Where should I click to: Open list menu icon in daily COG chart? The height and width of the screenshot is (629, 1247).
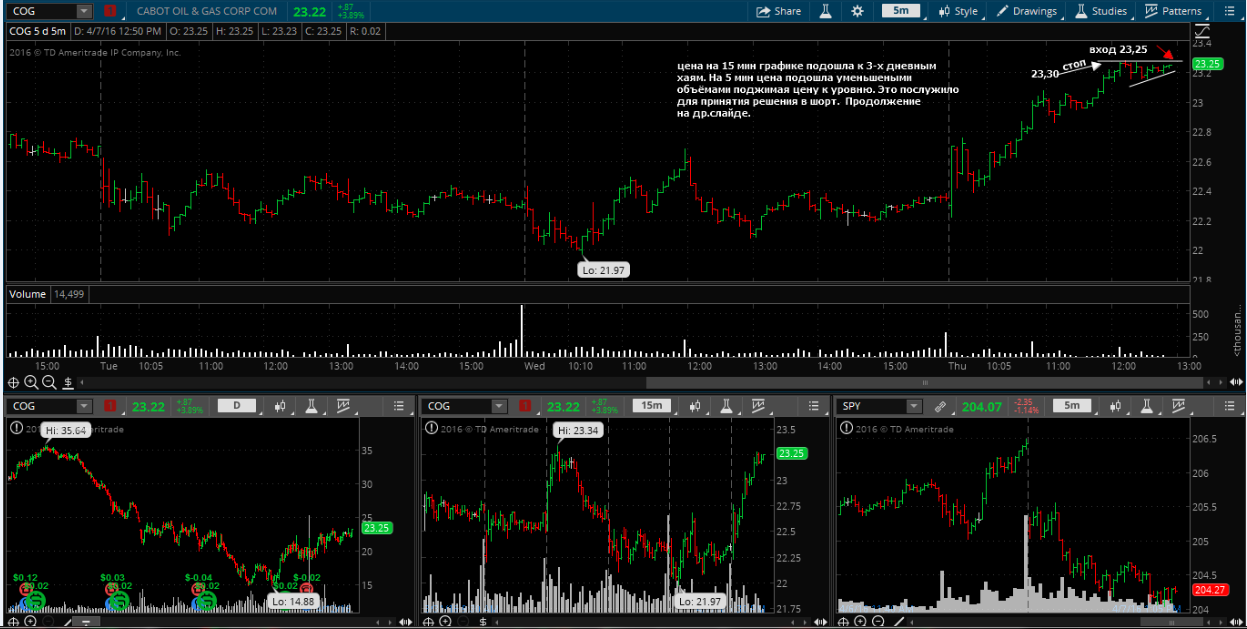(x=399, y=406)
